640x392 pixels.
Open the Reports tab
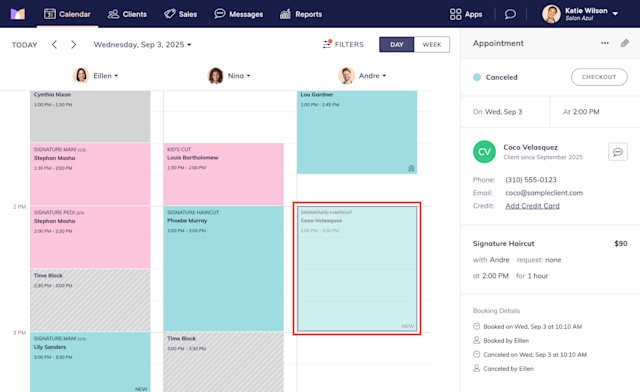click(x=301, y=14)
